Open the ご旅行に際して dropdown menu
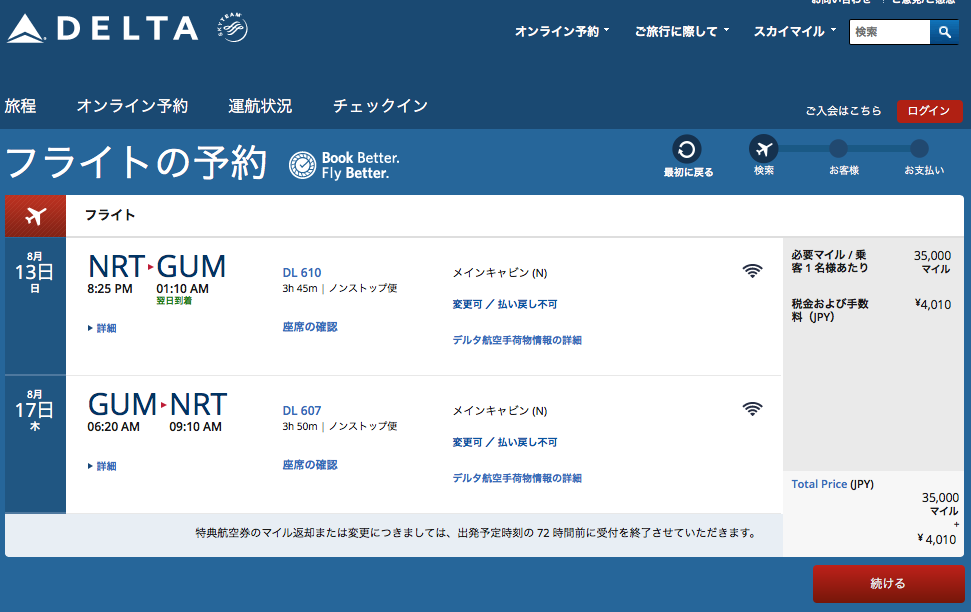This screenshot has width=971, height=612. [x=682, y=31]
